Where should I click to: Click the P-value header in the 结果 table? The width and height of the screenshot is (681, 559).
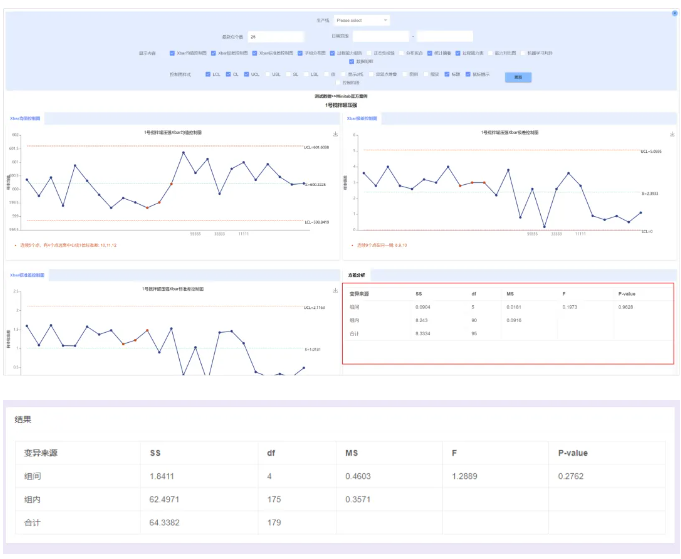click(572, 453)
